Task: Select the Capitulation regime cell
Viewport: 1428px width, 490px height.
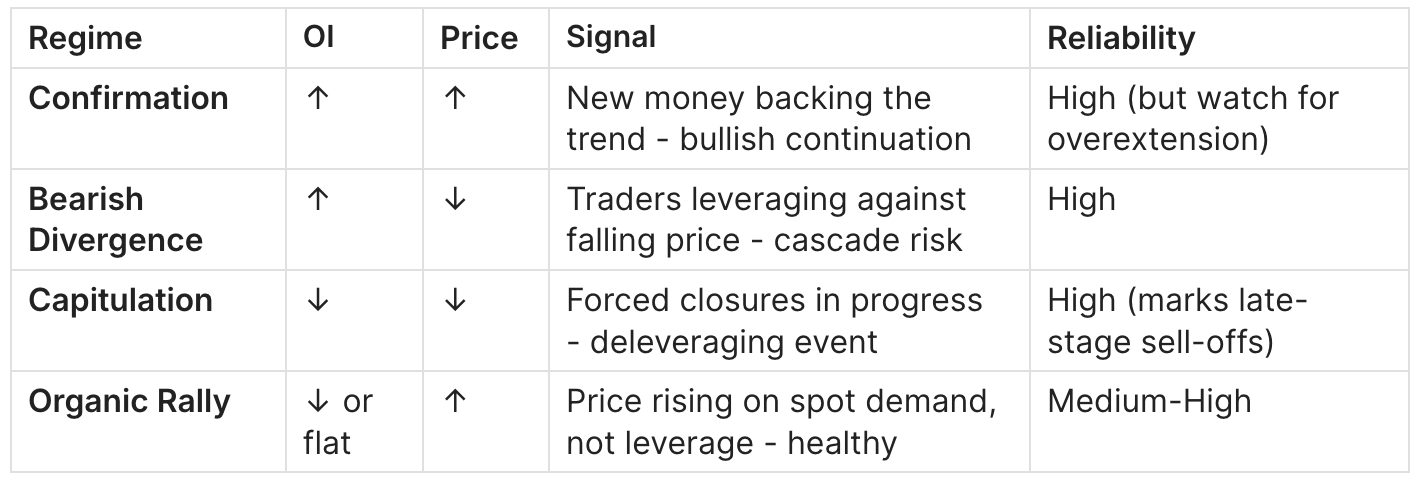Action: click(x=120, y=300)
